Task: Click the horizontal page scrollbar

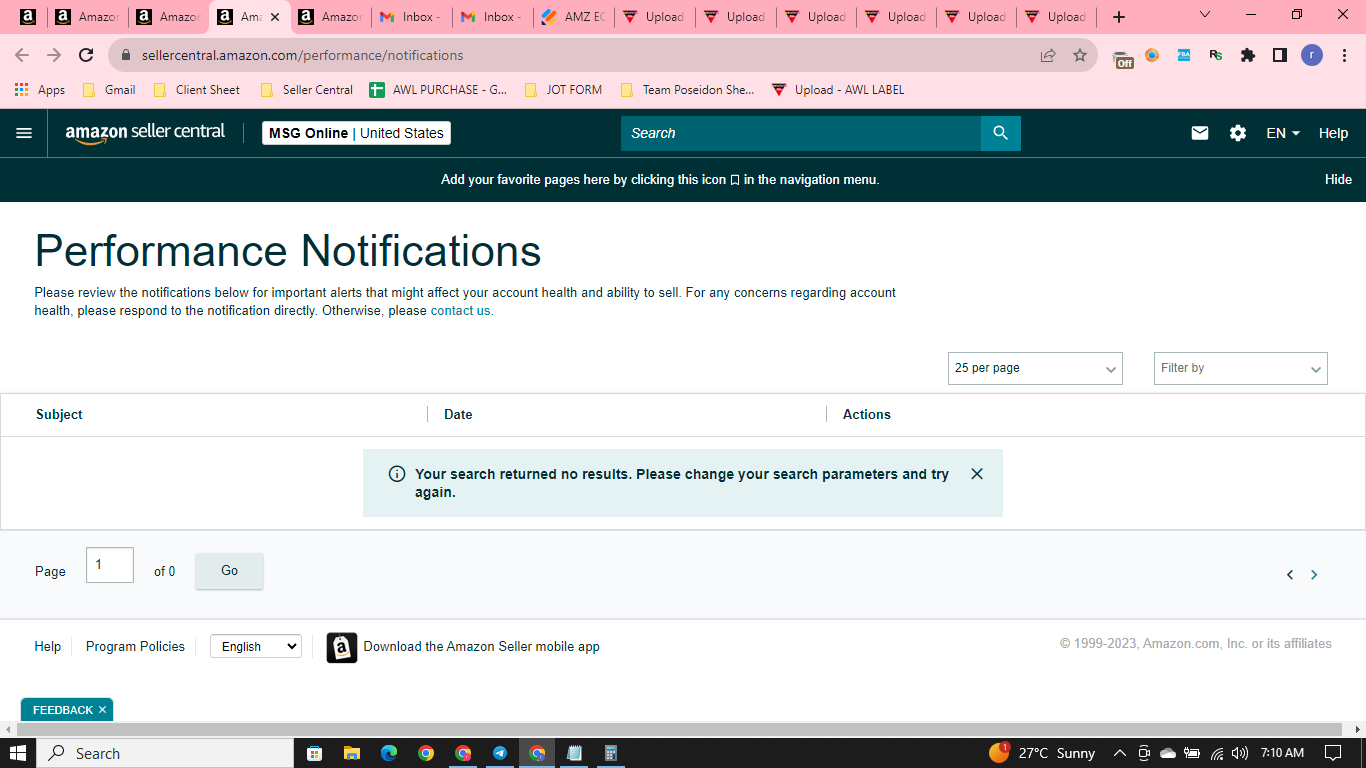Action: click(680, 730)
